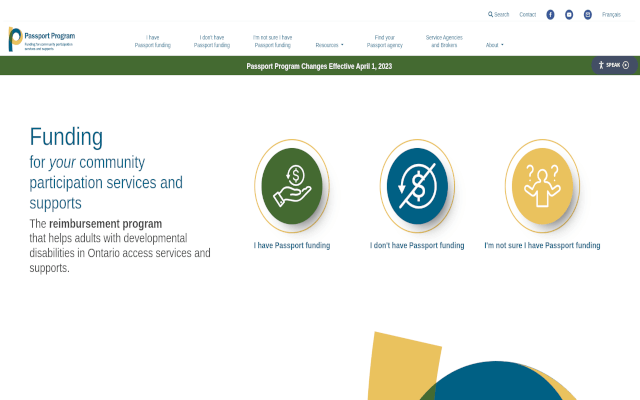Click the yellow confused person icon
Image resolution: width=640 pixels, height=400 pixels.
tap(542, 184)
